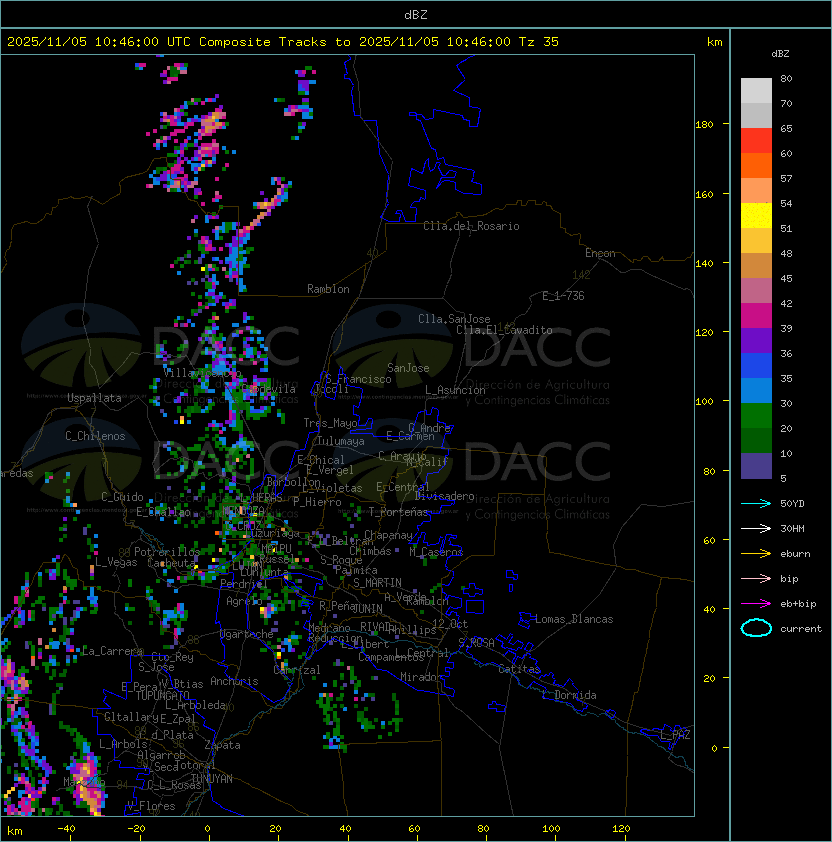Select the red 65-60 dBZ swatch

pyautogui.click(x=756, y=141)
